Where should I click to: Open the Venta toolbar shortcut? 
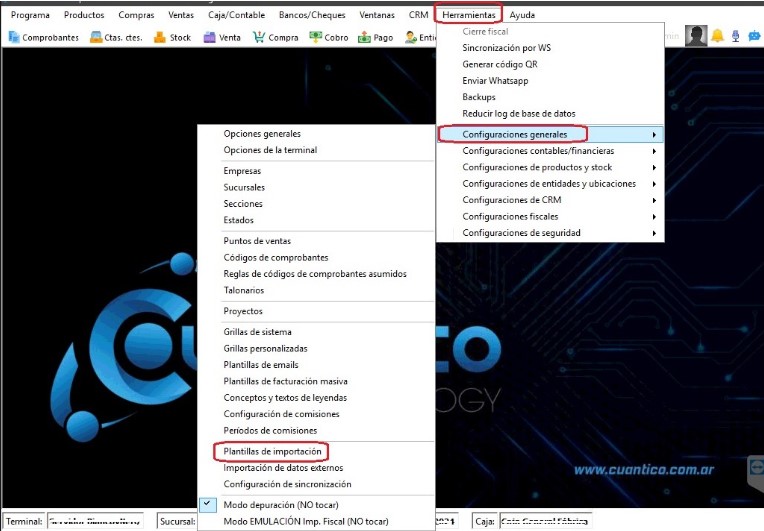coord(222,37)
